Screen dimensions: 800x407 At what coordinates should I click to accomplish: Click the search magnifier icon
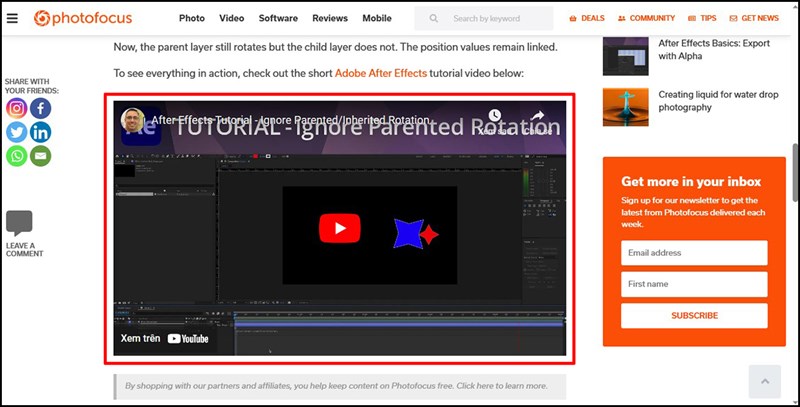[434, 18]
